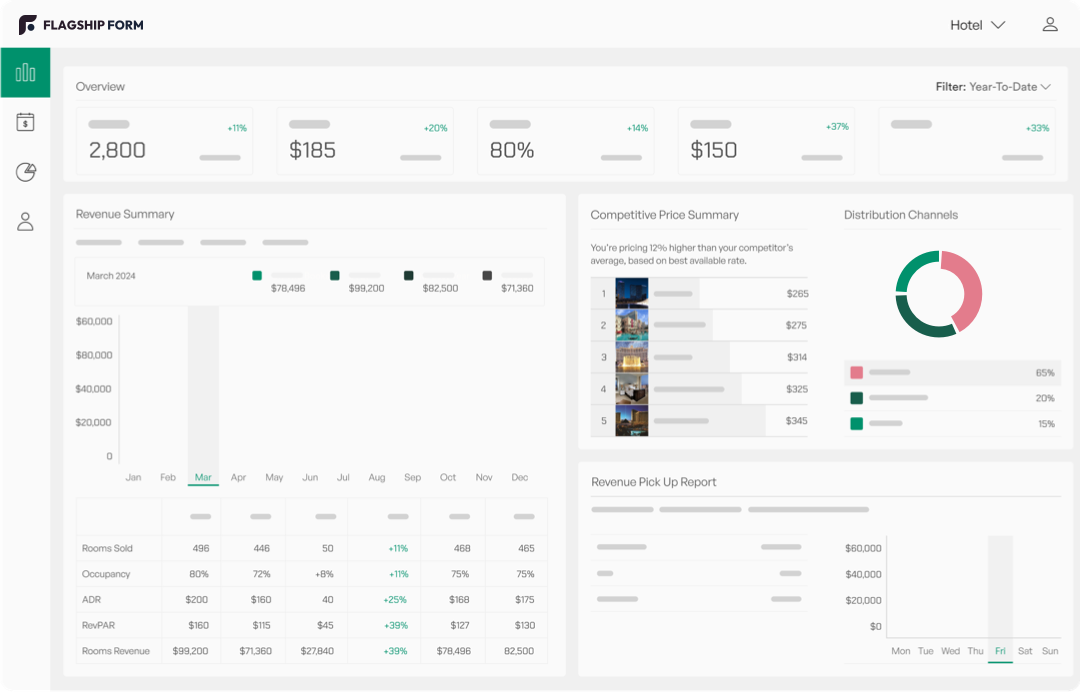Expand the Hotel dropdown
1080x692 pixels.
coord(977,25)
